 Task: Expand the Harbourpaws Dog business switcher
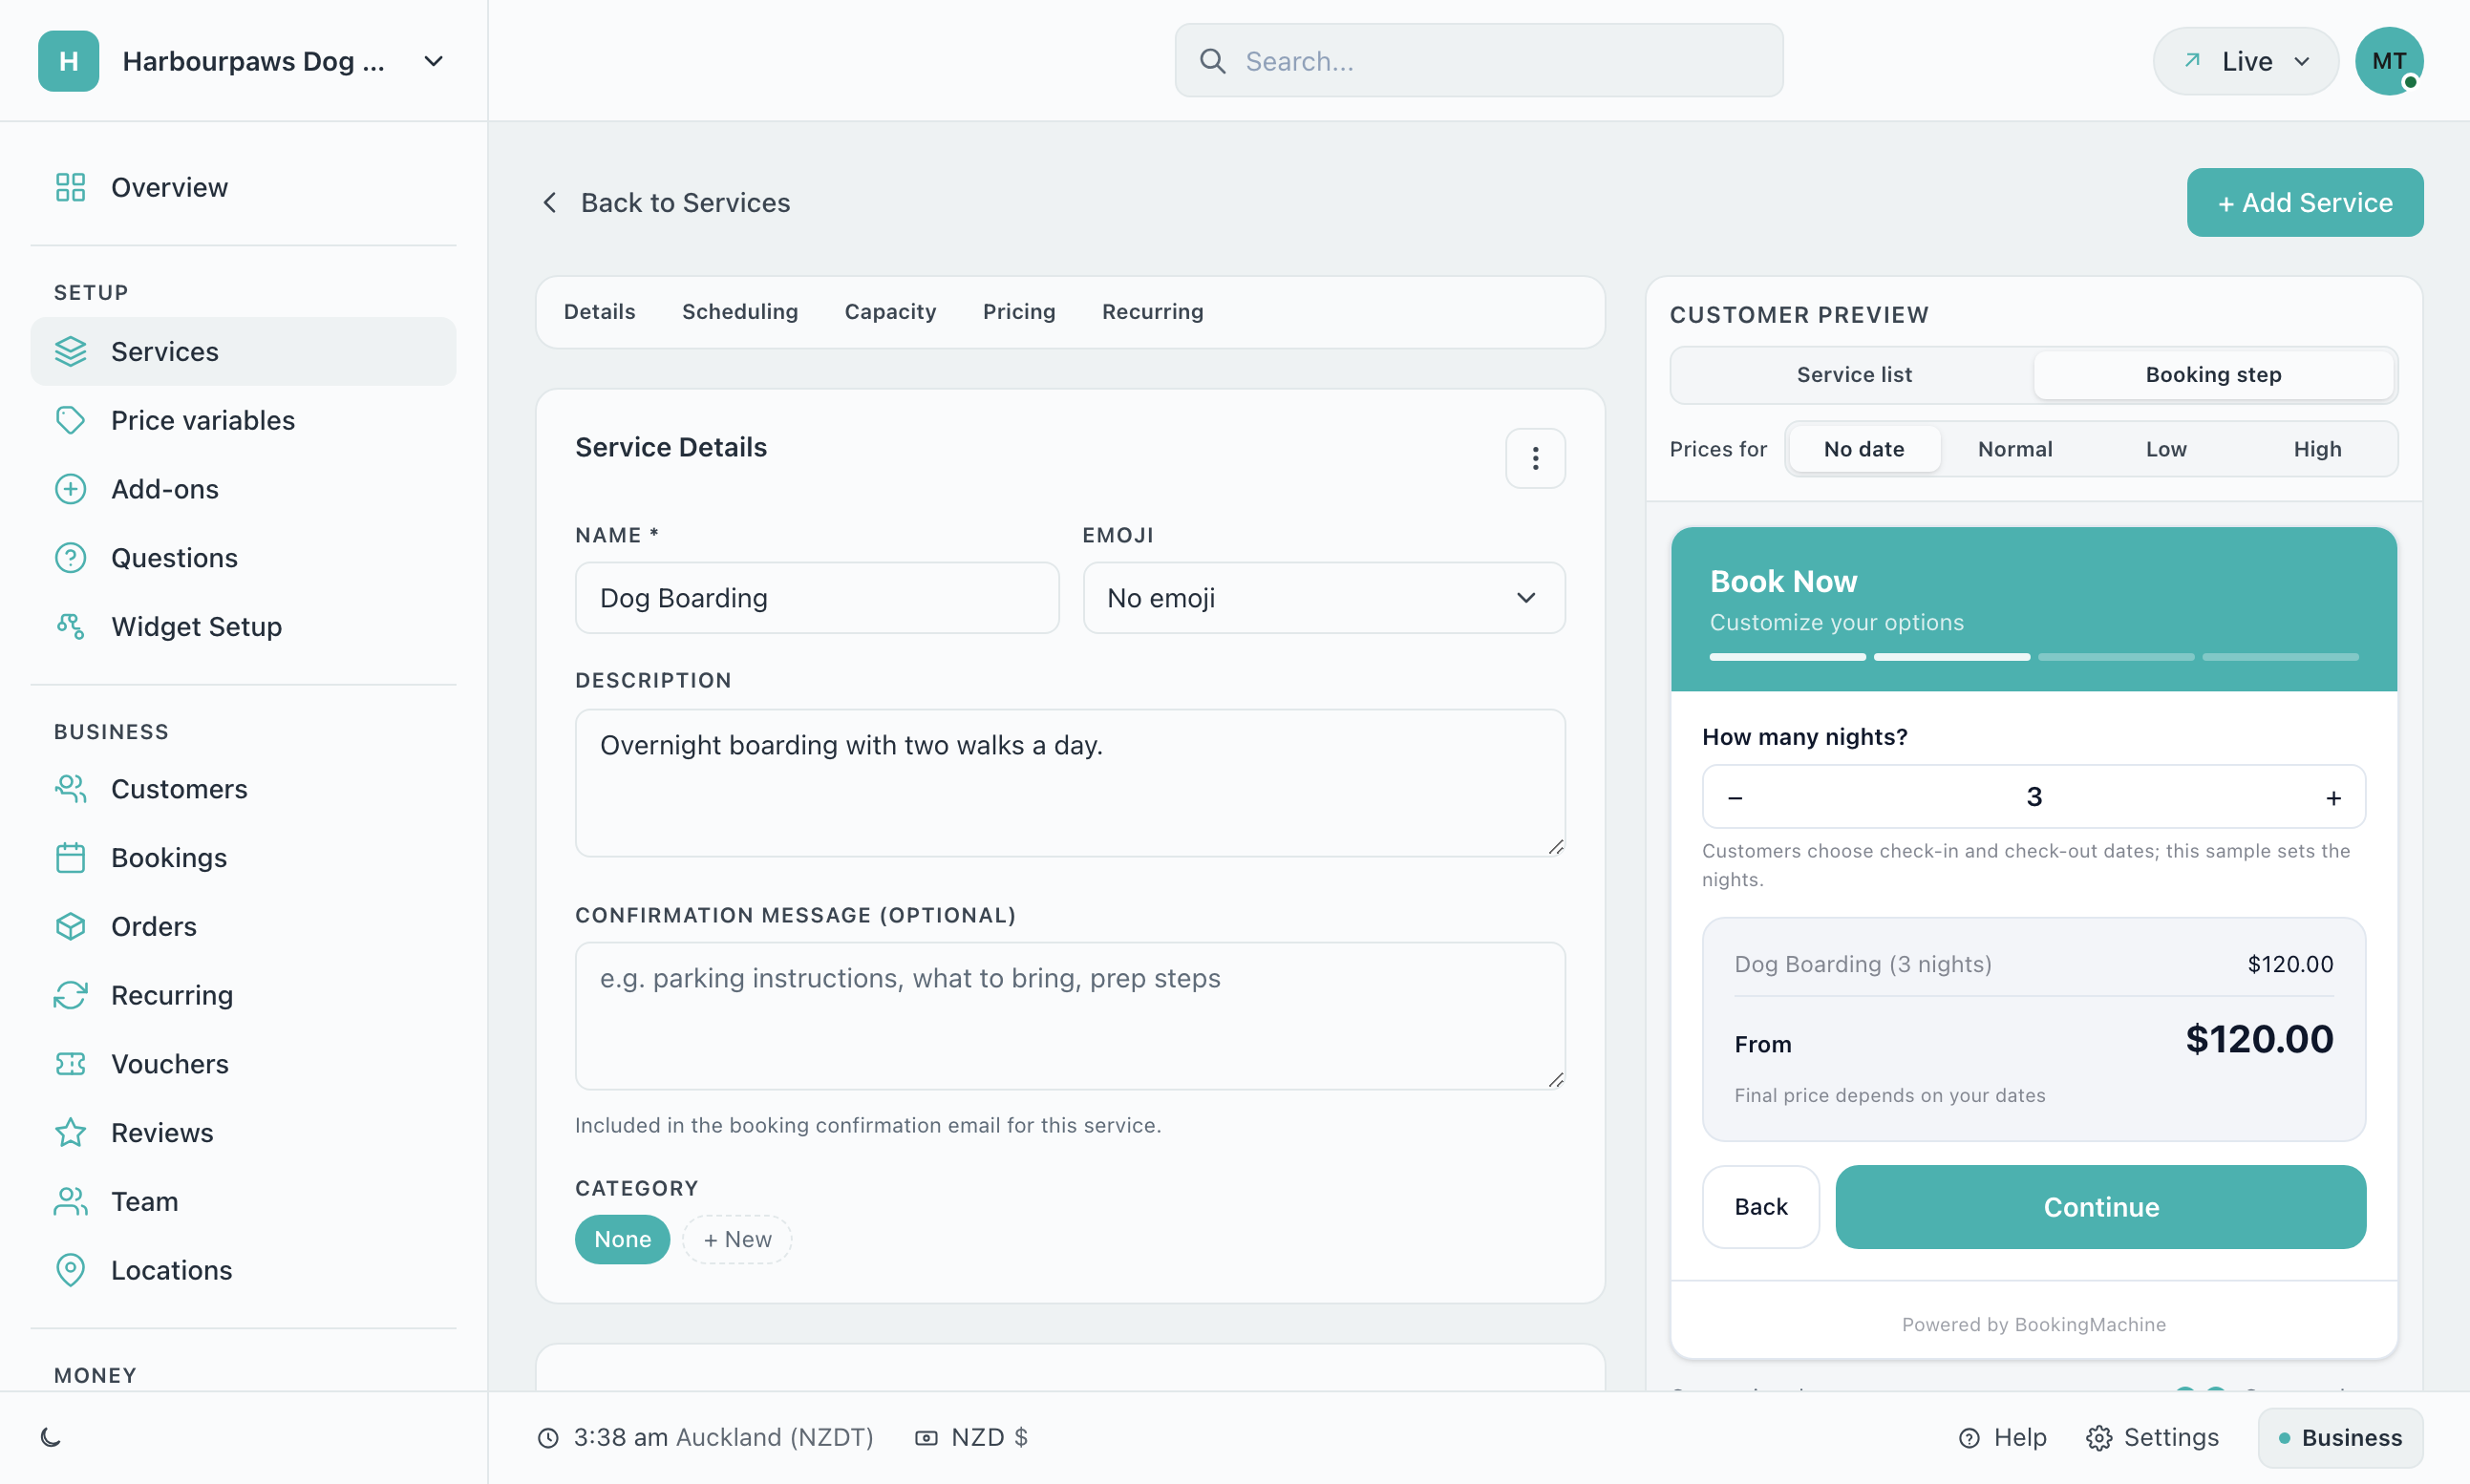[243, 61]
